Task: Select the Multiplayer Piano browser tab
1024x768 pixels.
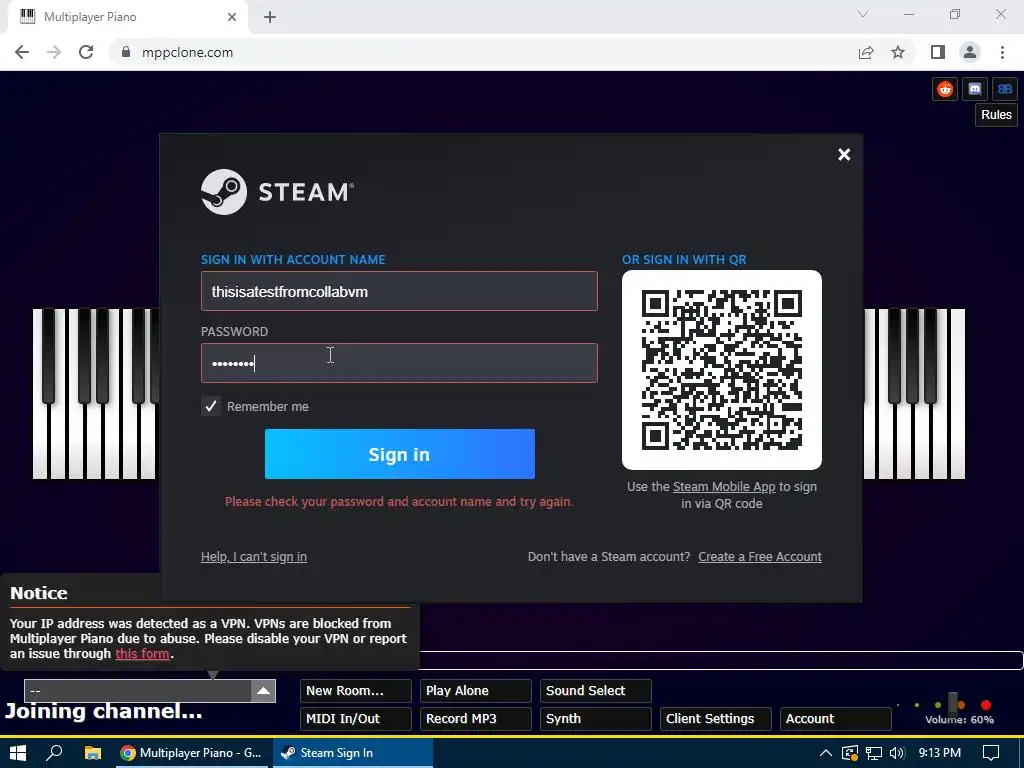Action: click(x=127, y=17)
